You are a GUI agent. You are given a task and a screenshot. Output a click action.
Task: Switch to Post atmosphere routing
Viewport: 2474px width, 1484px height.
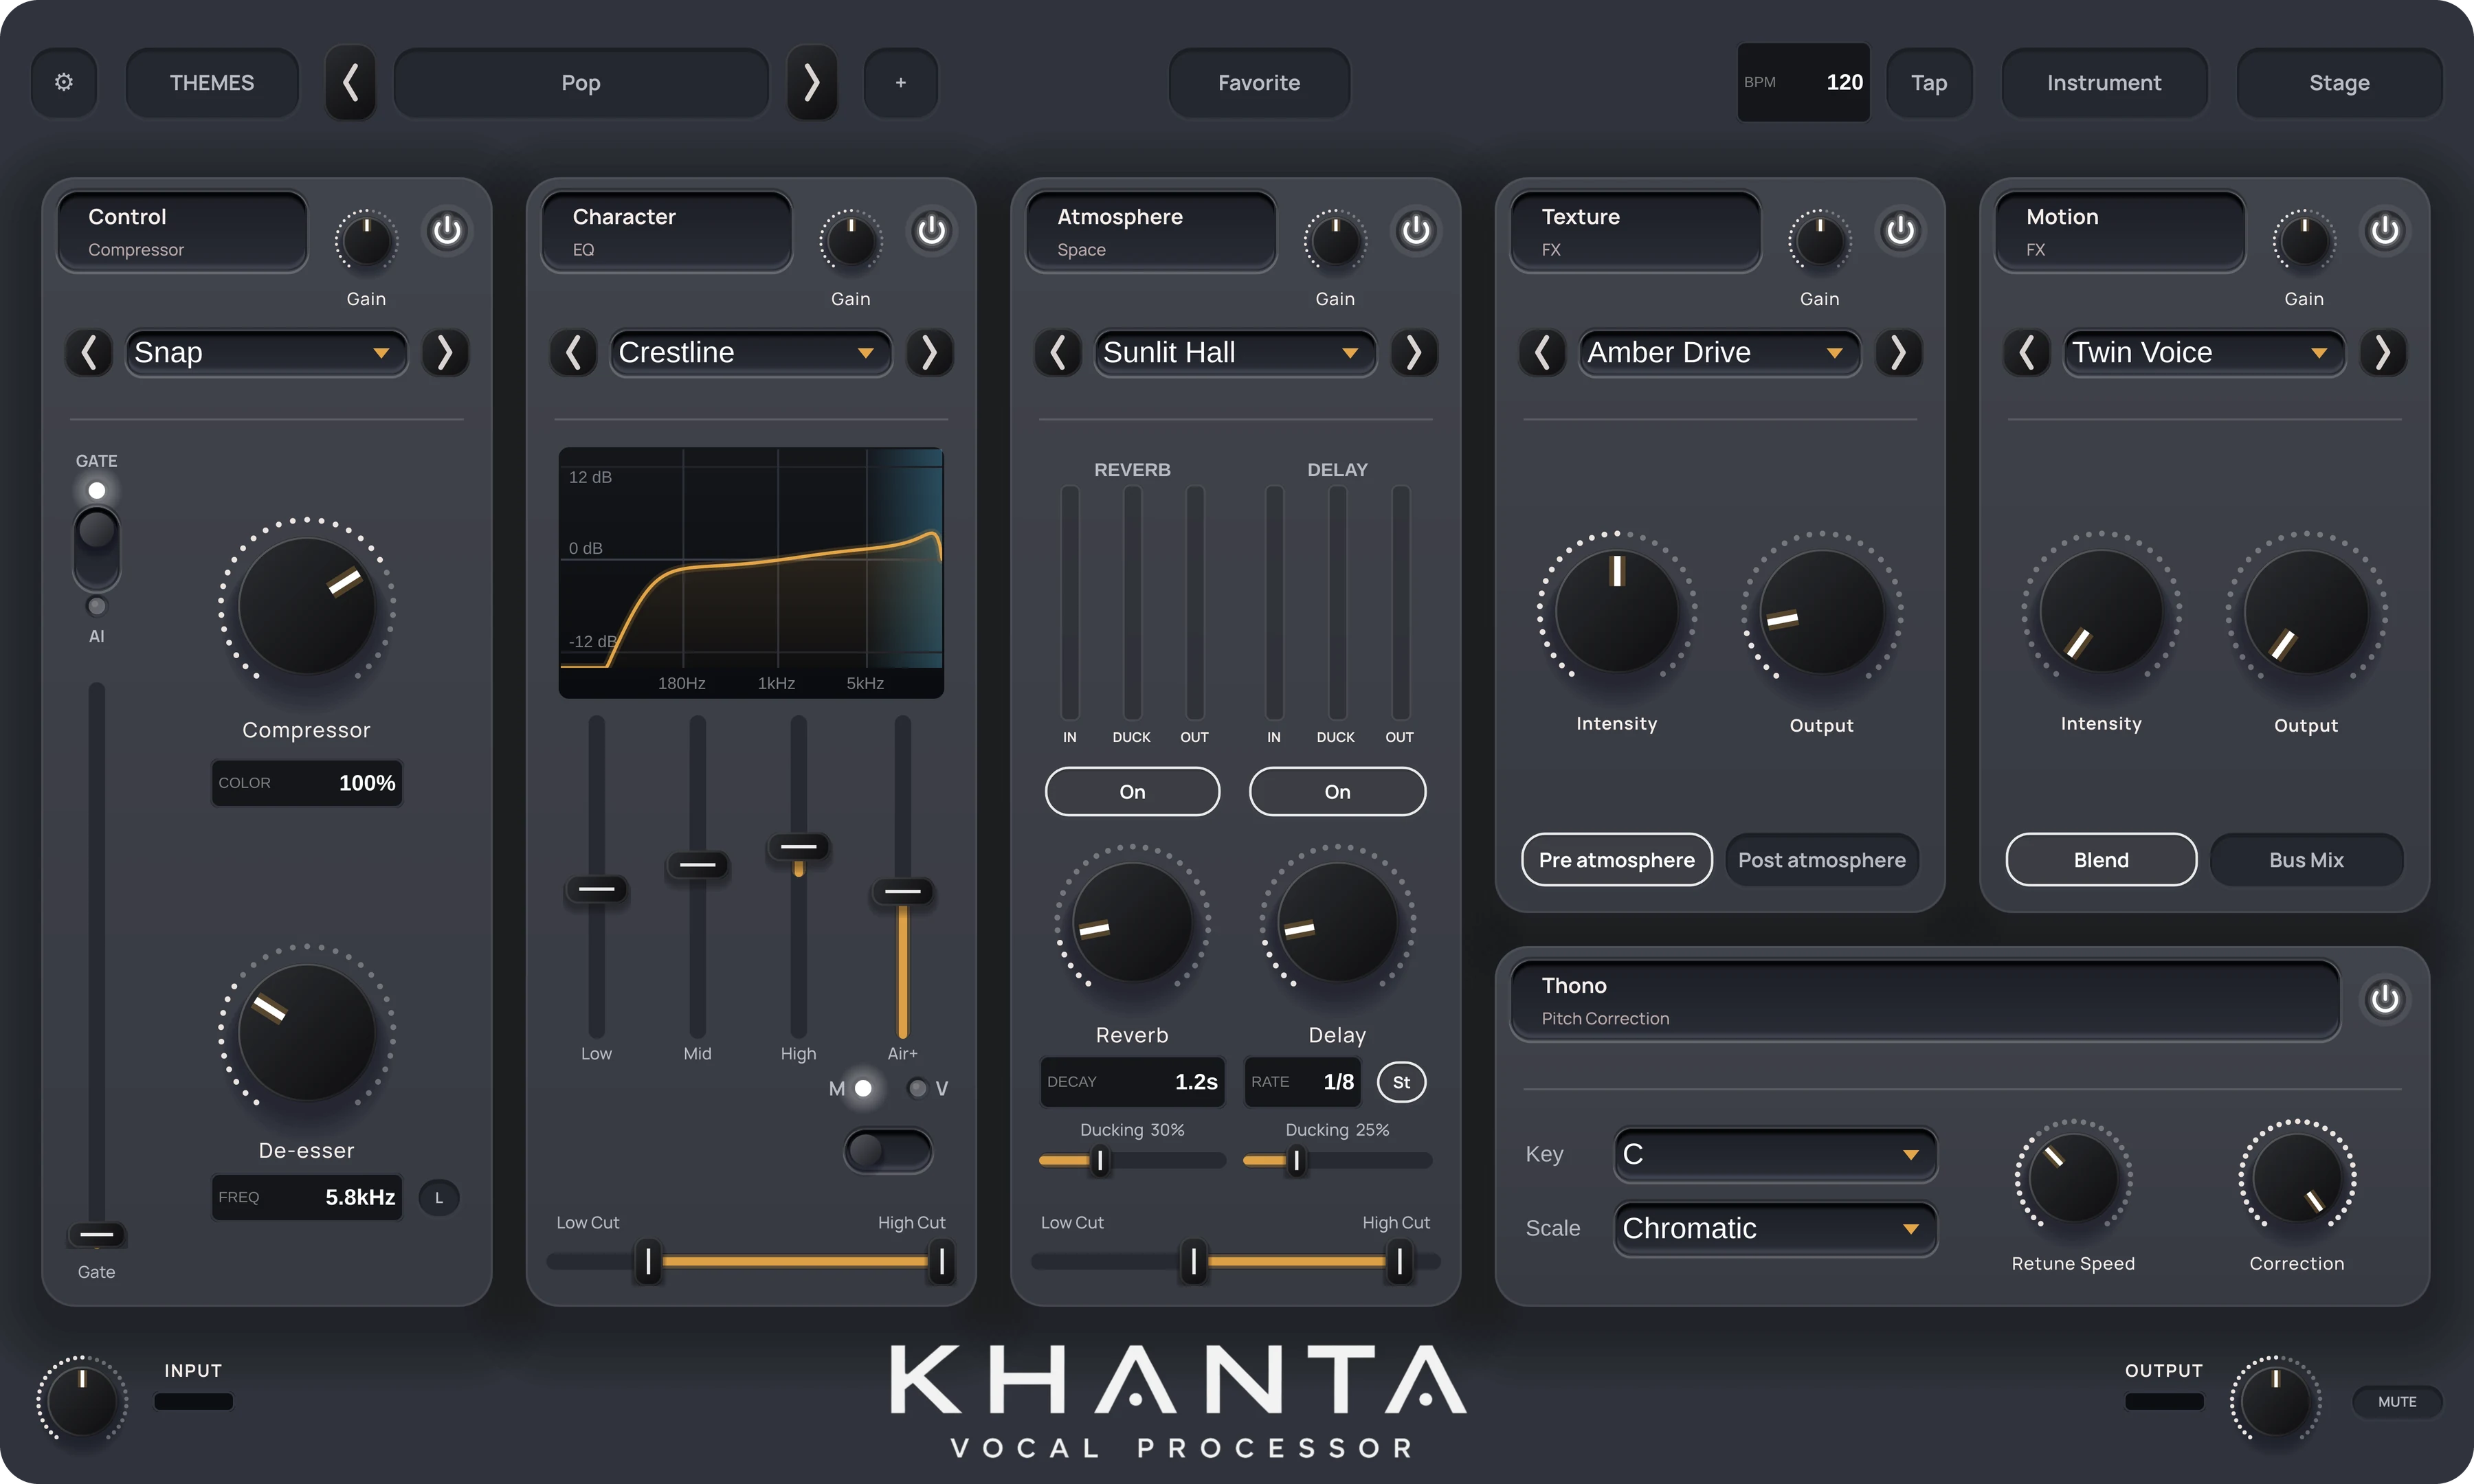pos(1821,860)
